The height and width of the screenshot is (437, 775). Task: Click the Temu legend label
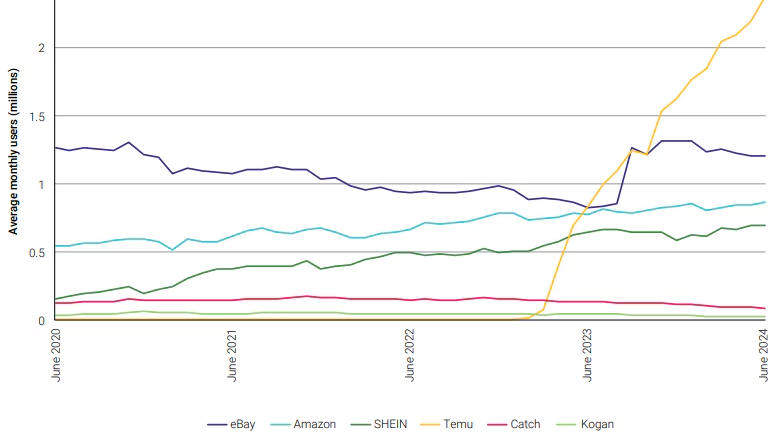coord(458,424)
